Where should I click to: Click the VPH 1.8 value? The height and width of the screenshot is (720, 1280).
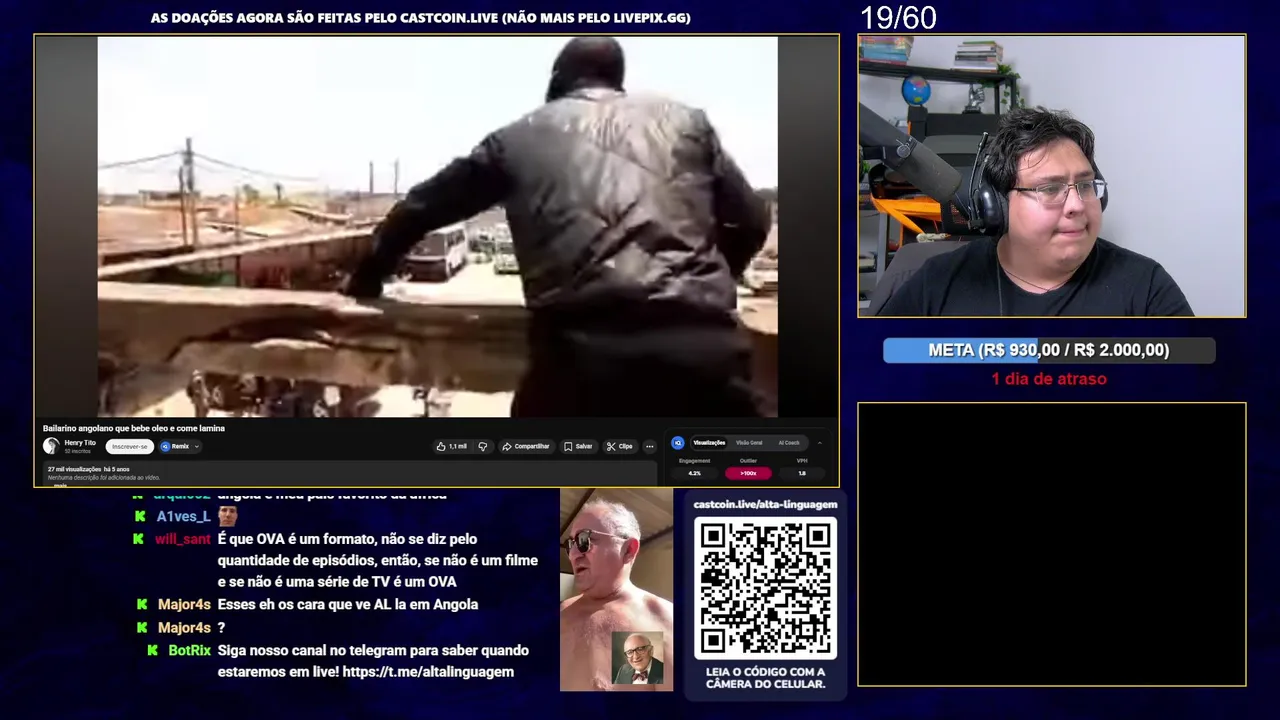coord(802,473)
